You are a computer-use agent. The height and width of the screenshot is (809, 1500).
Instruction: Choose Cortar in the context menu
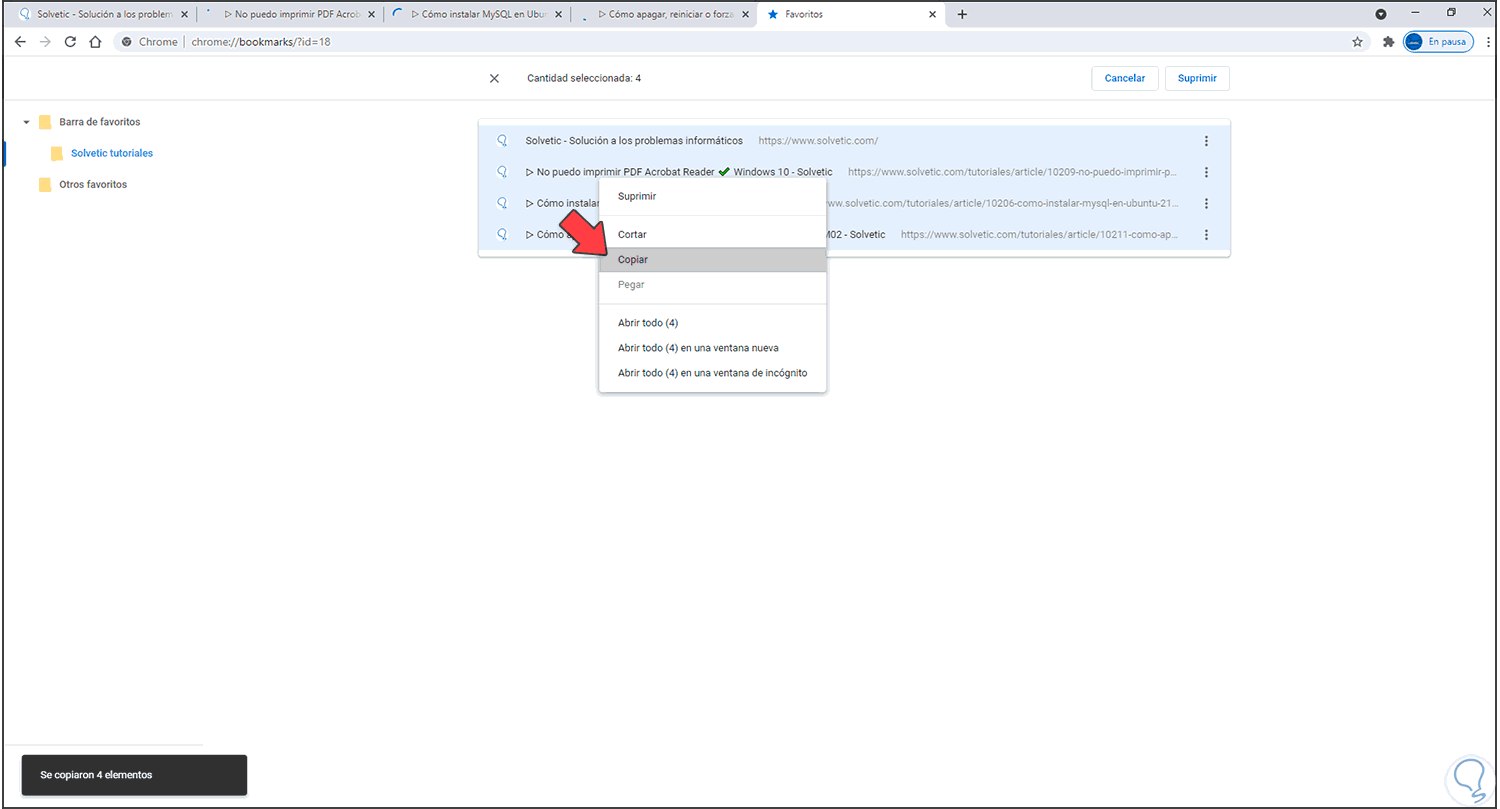point(713,234)
